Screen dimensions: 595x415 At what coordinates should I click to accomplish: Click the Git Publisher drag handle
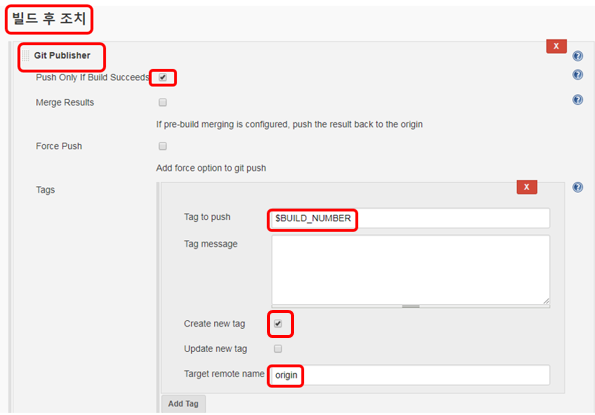pos(25,55)
